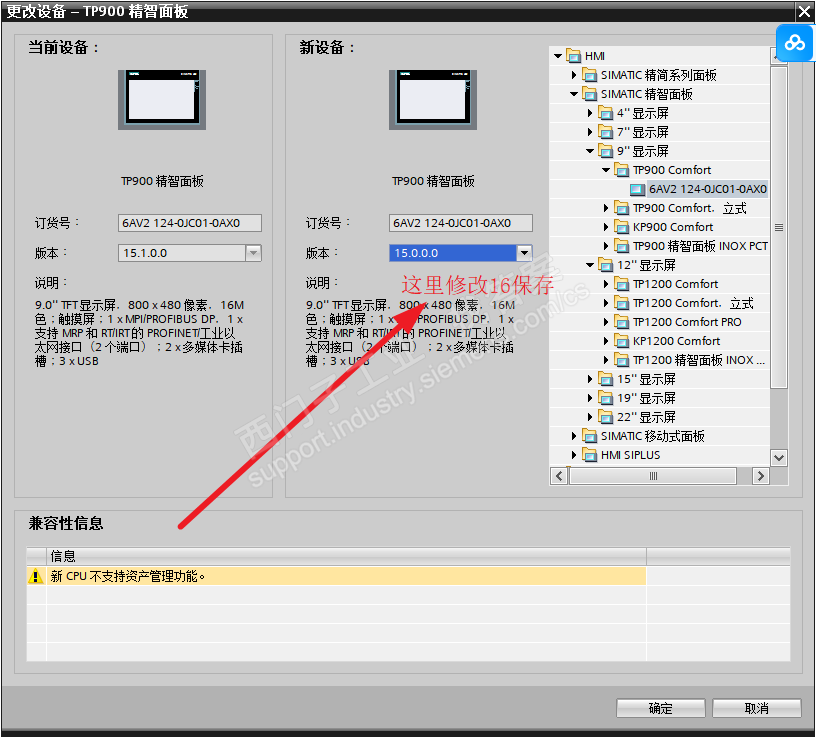Select the 6AV2 124-0JC01-0AX0 tree entry
Screen dimensions: 816x738
point(708,189)
